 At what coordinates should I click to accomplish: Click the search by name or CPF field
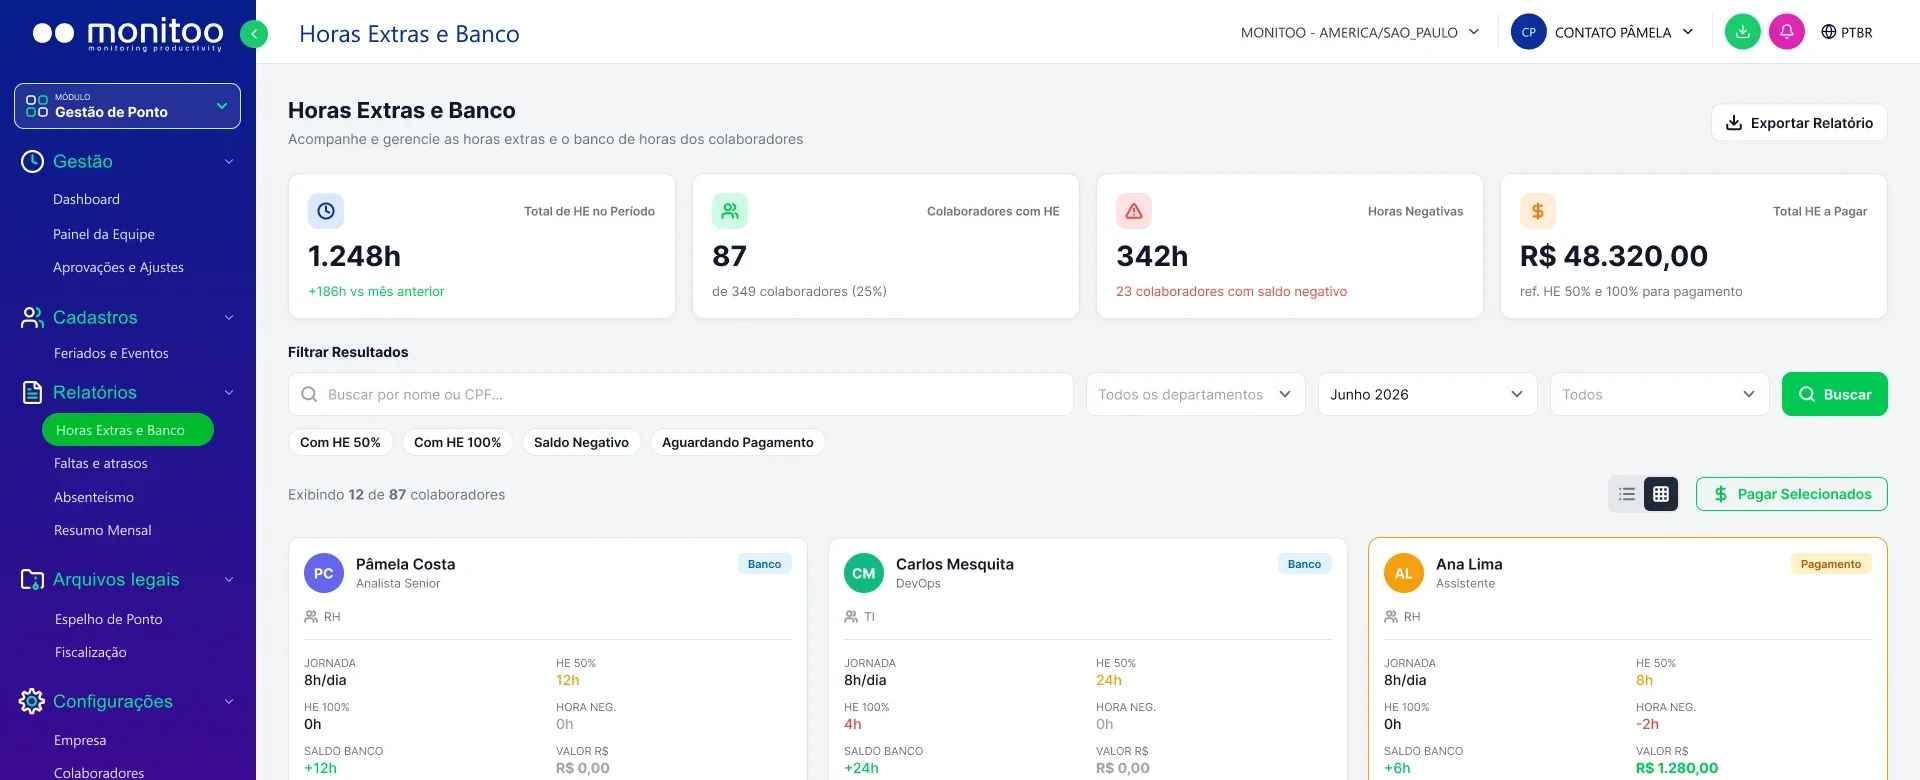coord(680,394)
